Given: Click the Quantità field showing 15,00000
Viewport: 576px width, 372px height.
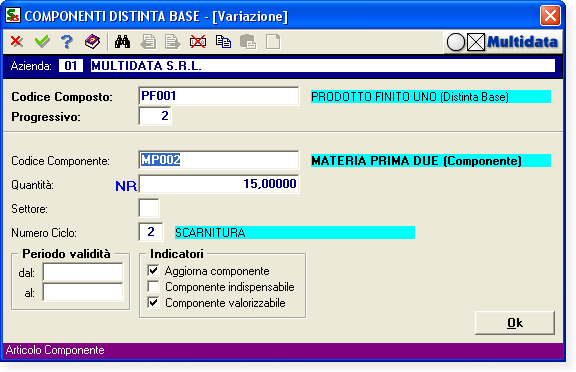Looking at the screenshot, I should 219,184.
